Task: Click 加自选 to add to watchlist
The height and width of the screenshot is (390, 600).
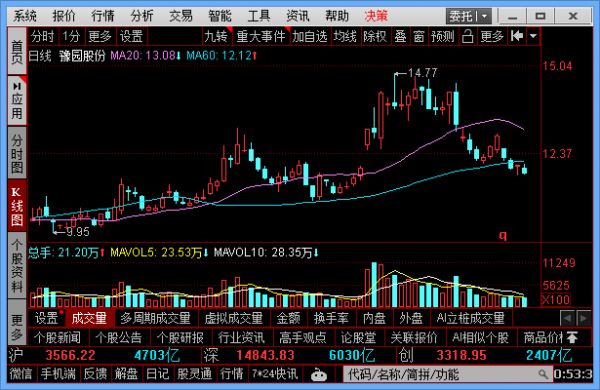Action: pyautogui.click(x=310, y=36)
